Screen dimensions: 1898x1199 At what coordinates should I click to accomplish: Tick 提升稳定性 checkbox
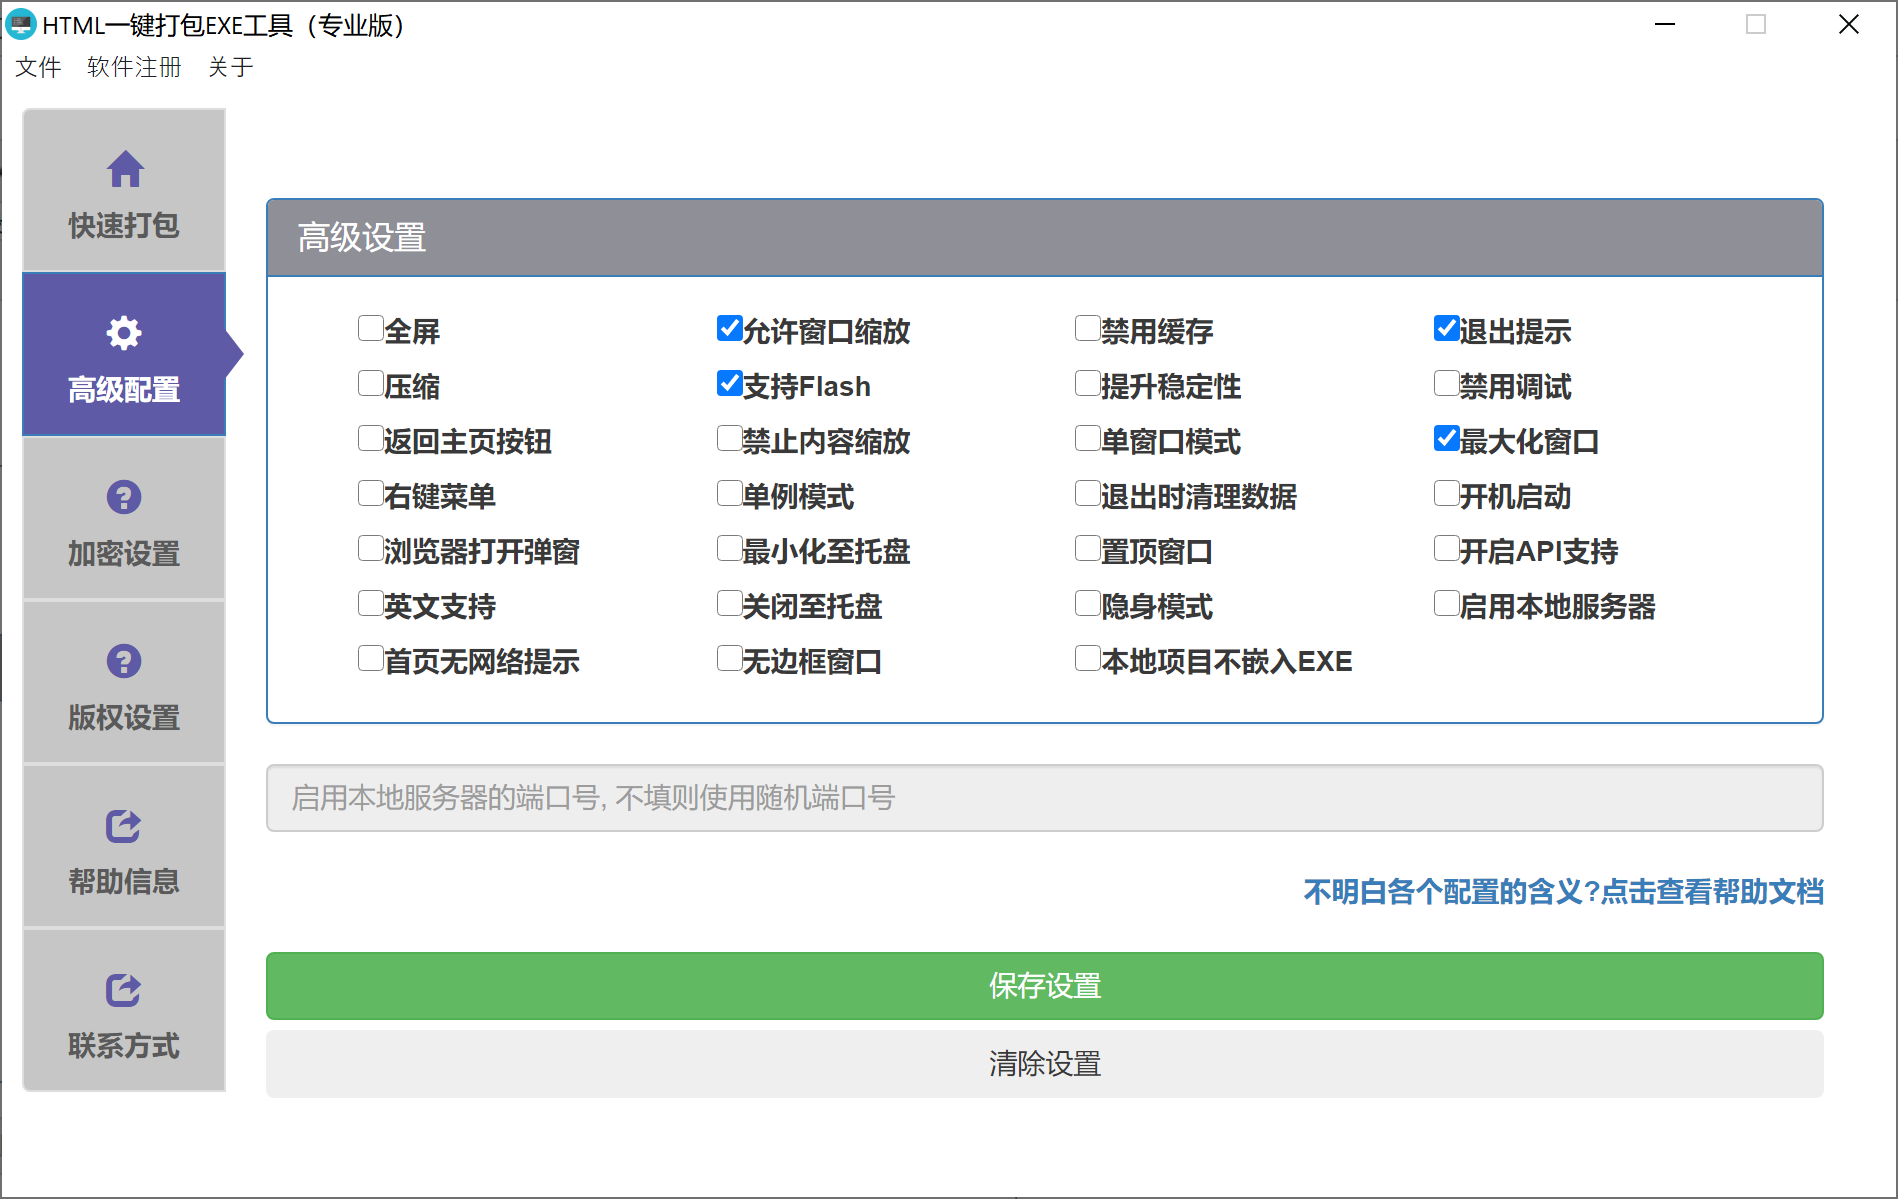pos(1088,383)
